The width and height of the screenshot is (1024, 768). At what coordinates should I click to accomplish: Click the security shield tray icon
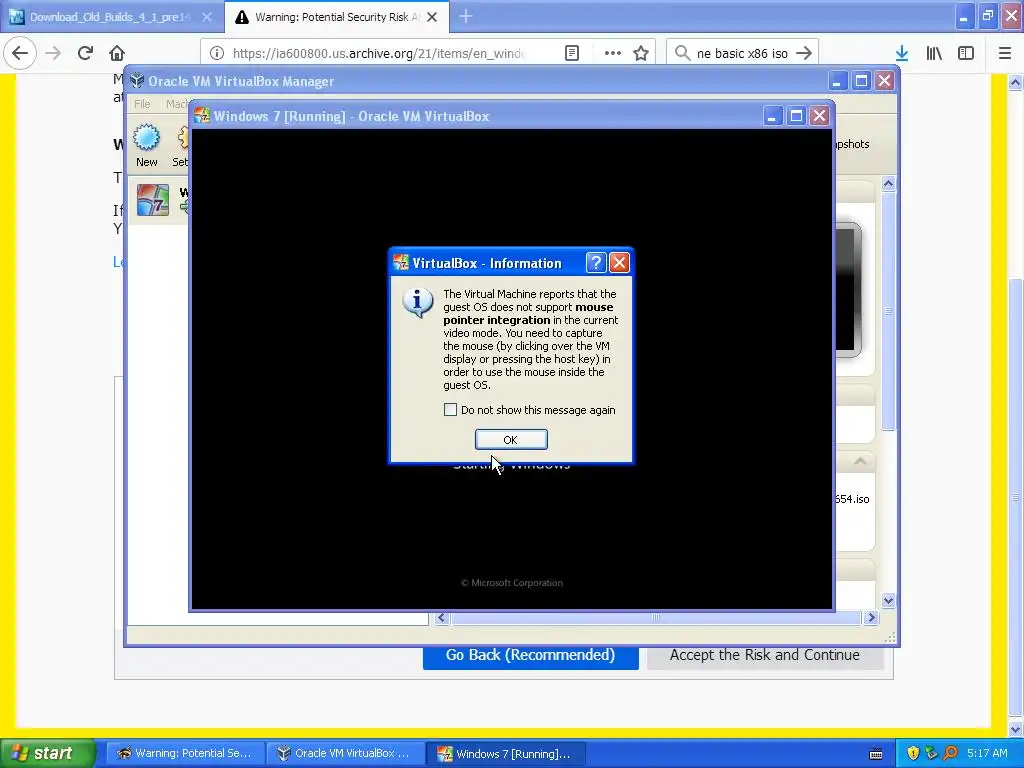pyautogui.click(x=913, y=753)
